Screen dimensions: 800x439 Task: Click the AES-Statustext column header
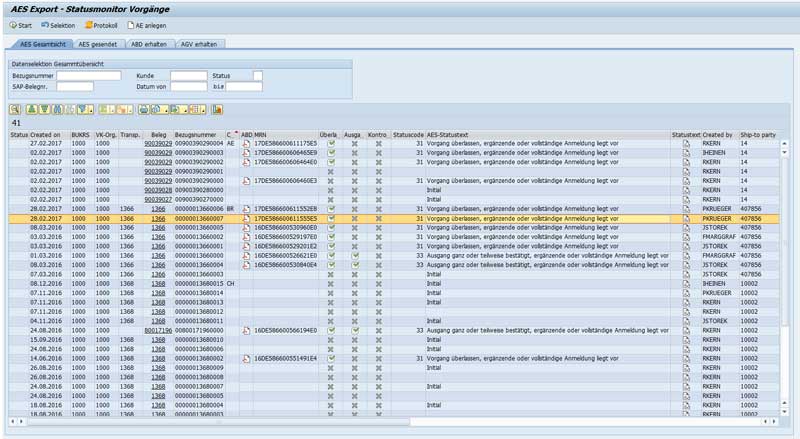(548, 135)
